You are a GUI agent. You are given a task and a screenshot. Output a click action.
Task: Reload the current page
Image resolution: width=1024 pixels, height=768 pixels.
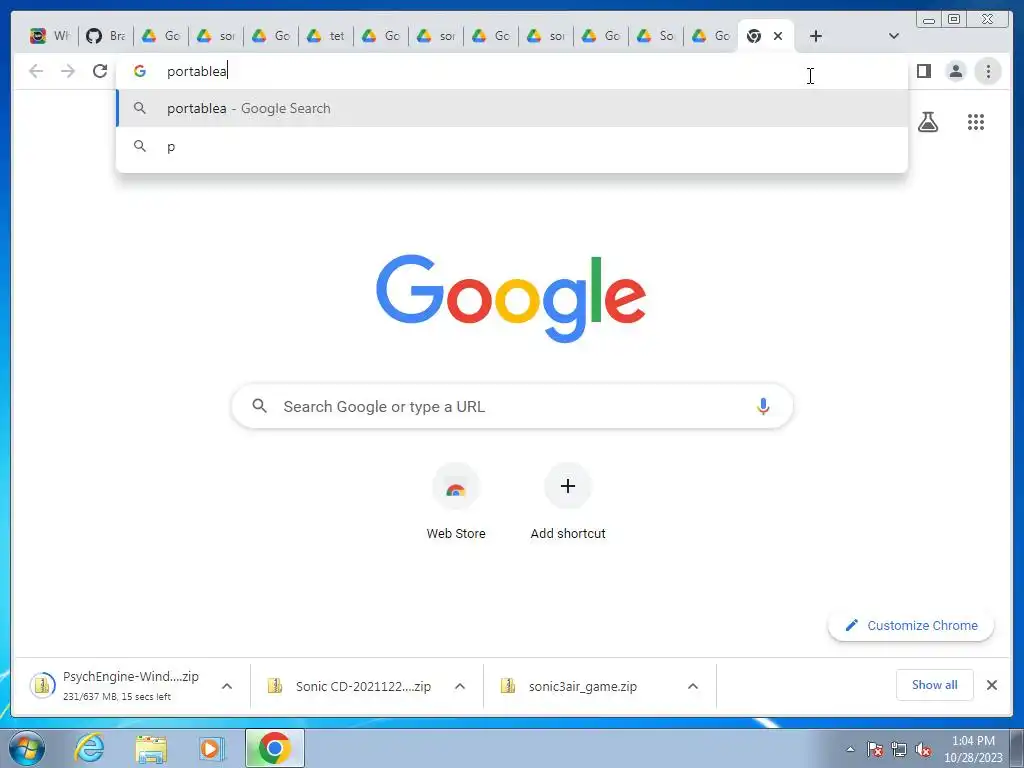click(100, 71)
